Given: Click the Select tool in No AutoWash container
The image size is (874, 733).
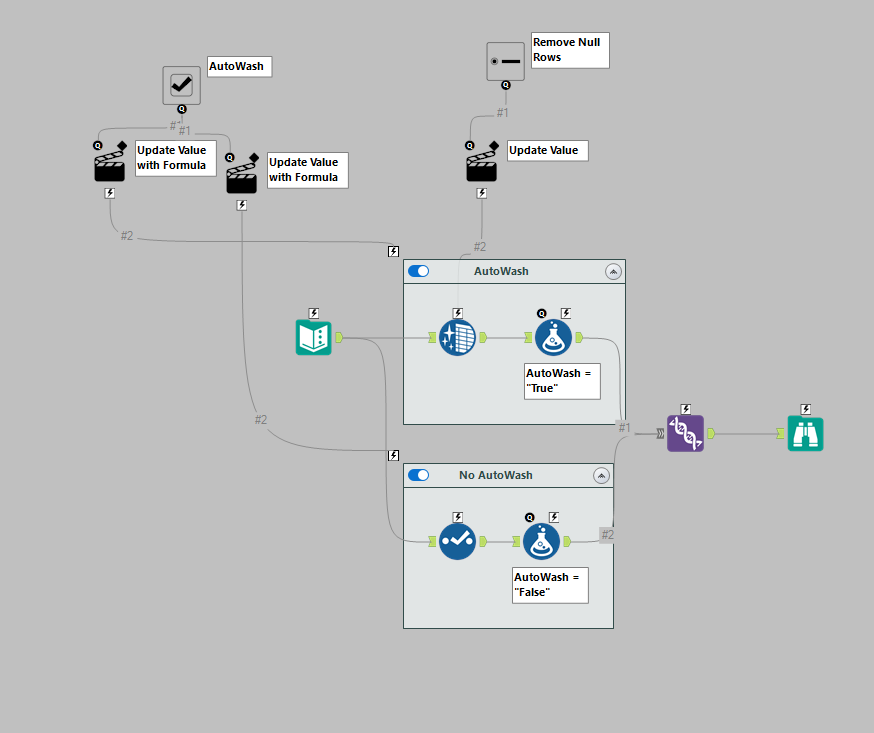Looking at the screenshot, I should point(457,541).
